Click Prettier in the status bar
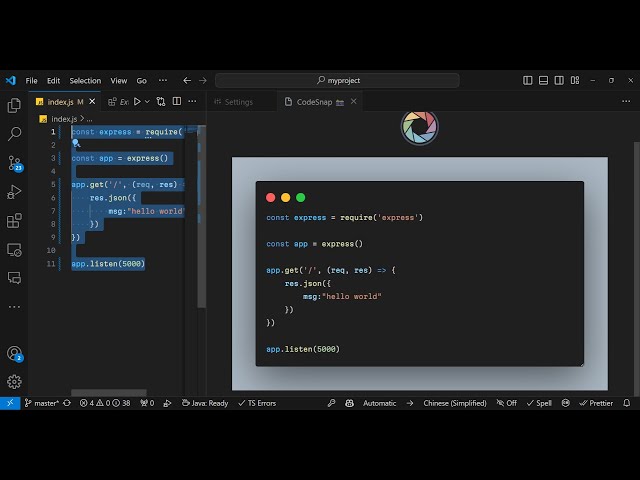 [596, 403]
